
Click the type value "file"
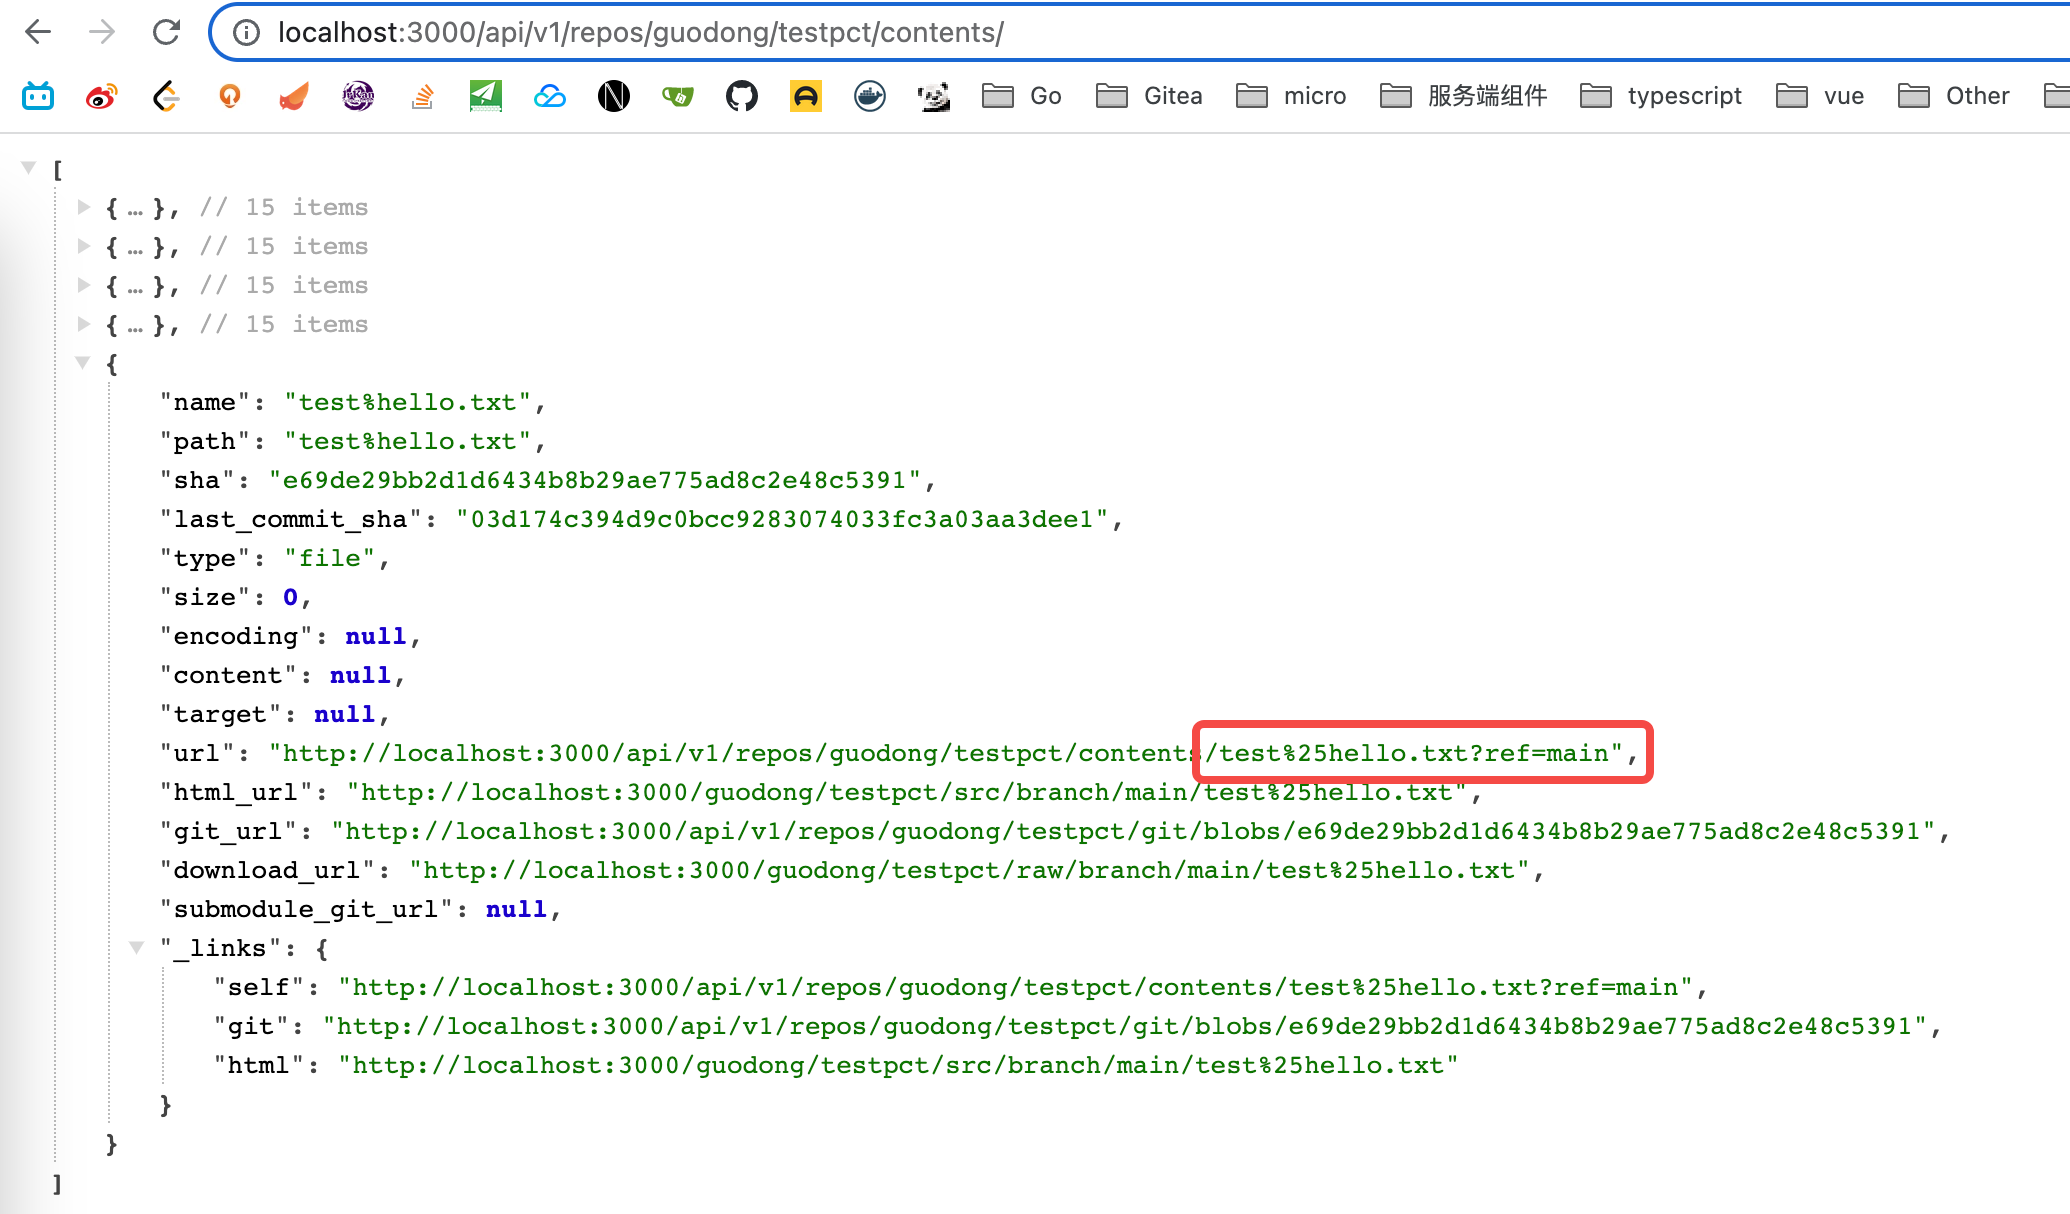click(x=330, y=558)
